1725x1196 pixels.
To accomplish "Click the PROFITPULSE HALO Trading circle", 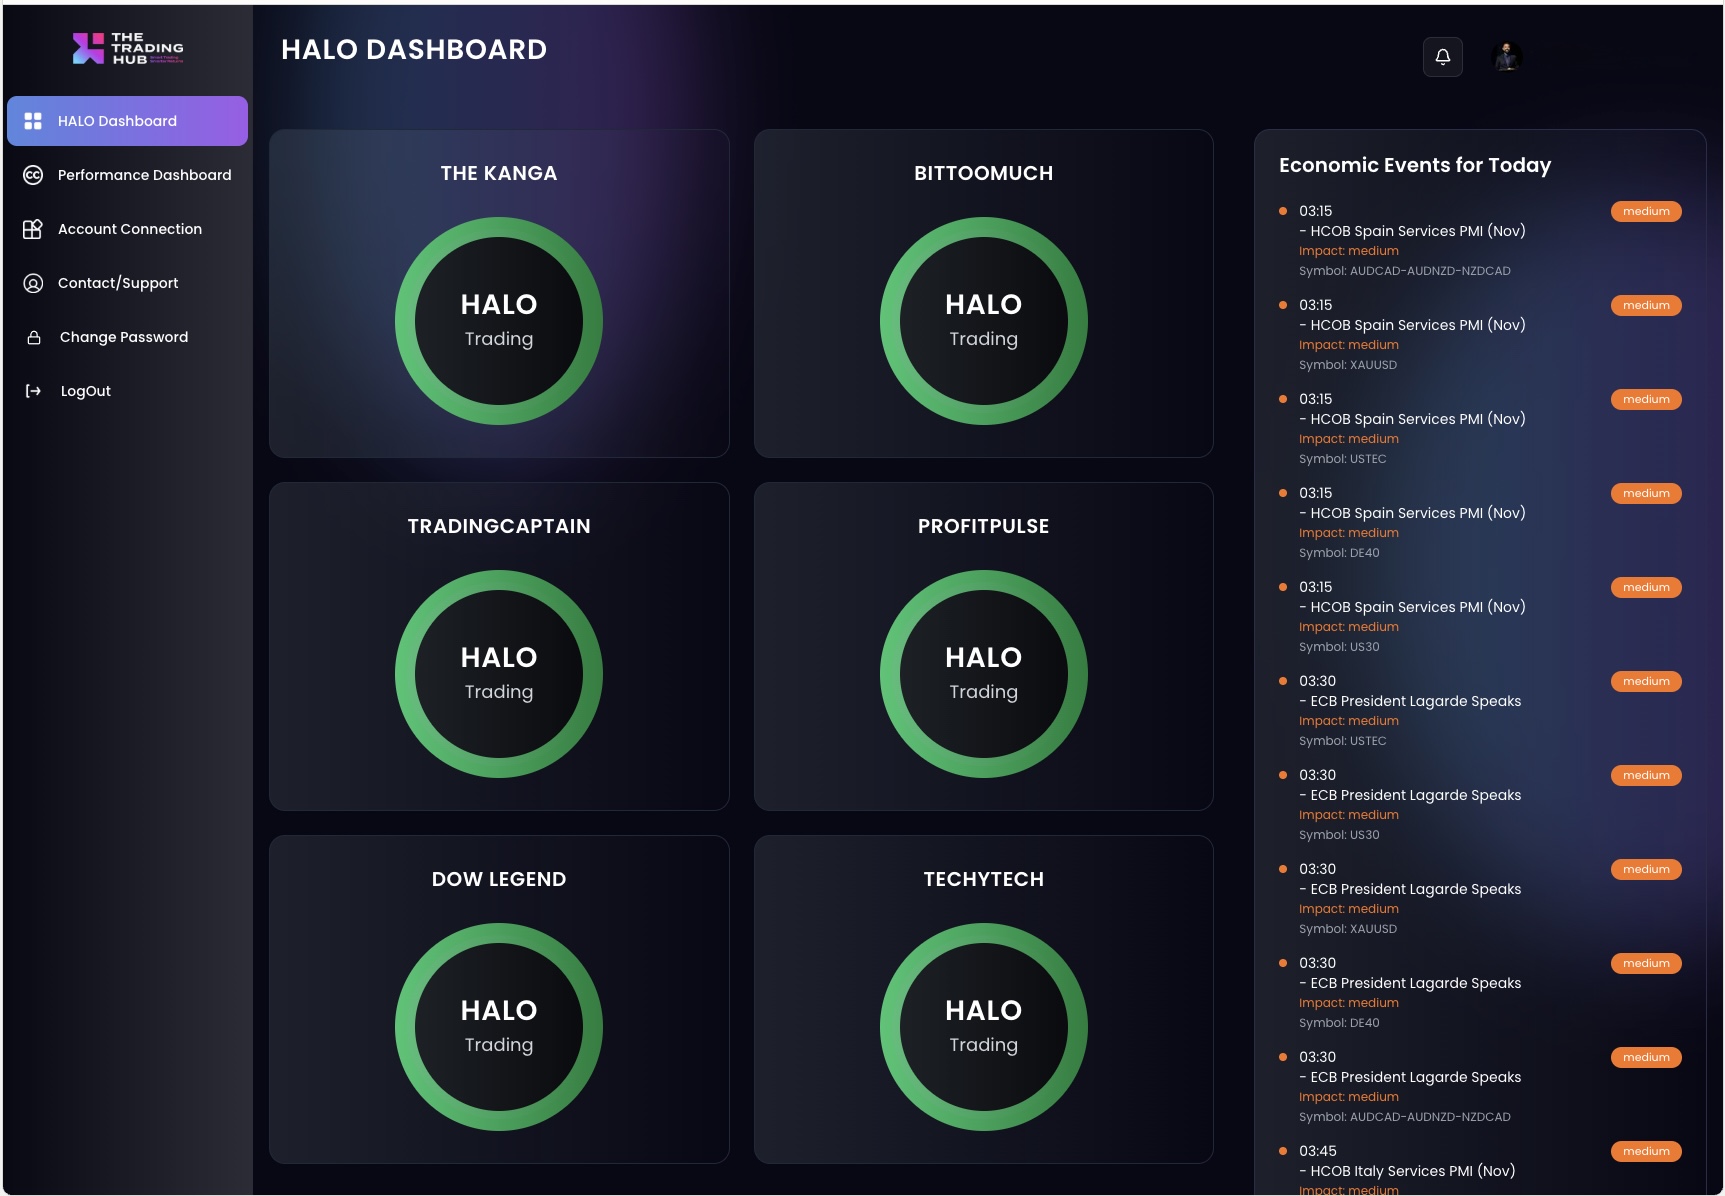I will click(983, 674).
